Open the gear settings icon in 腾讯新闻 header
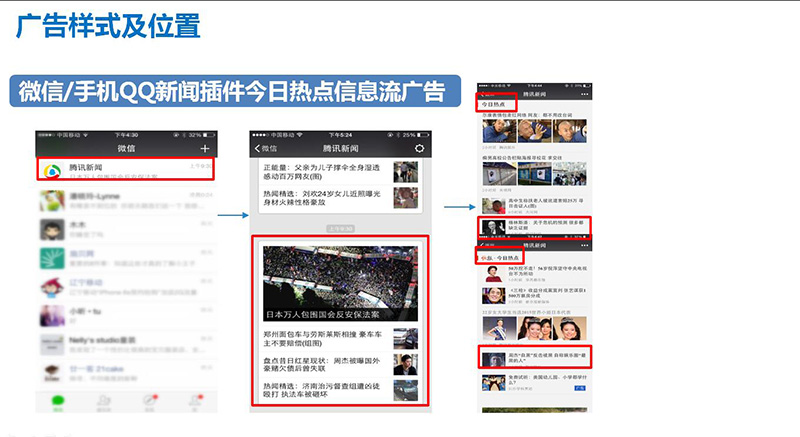The height and width of the screenshot is (437, 800). pos(419,148)
